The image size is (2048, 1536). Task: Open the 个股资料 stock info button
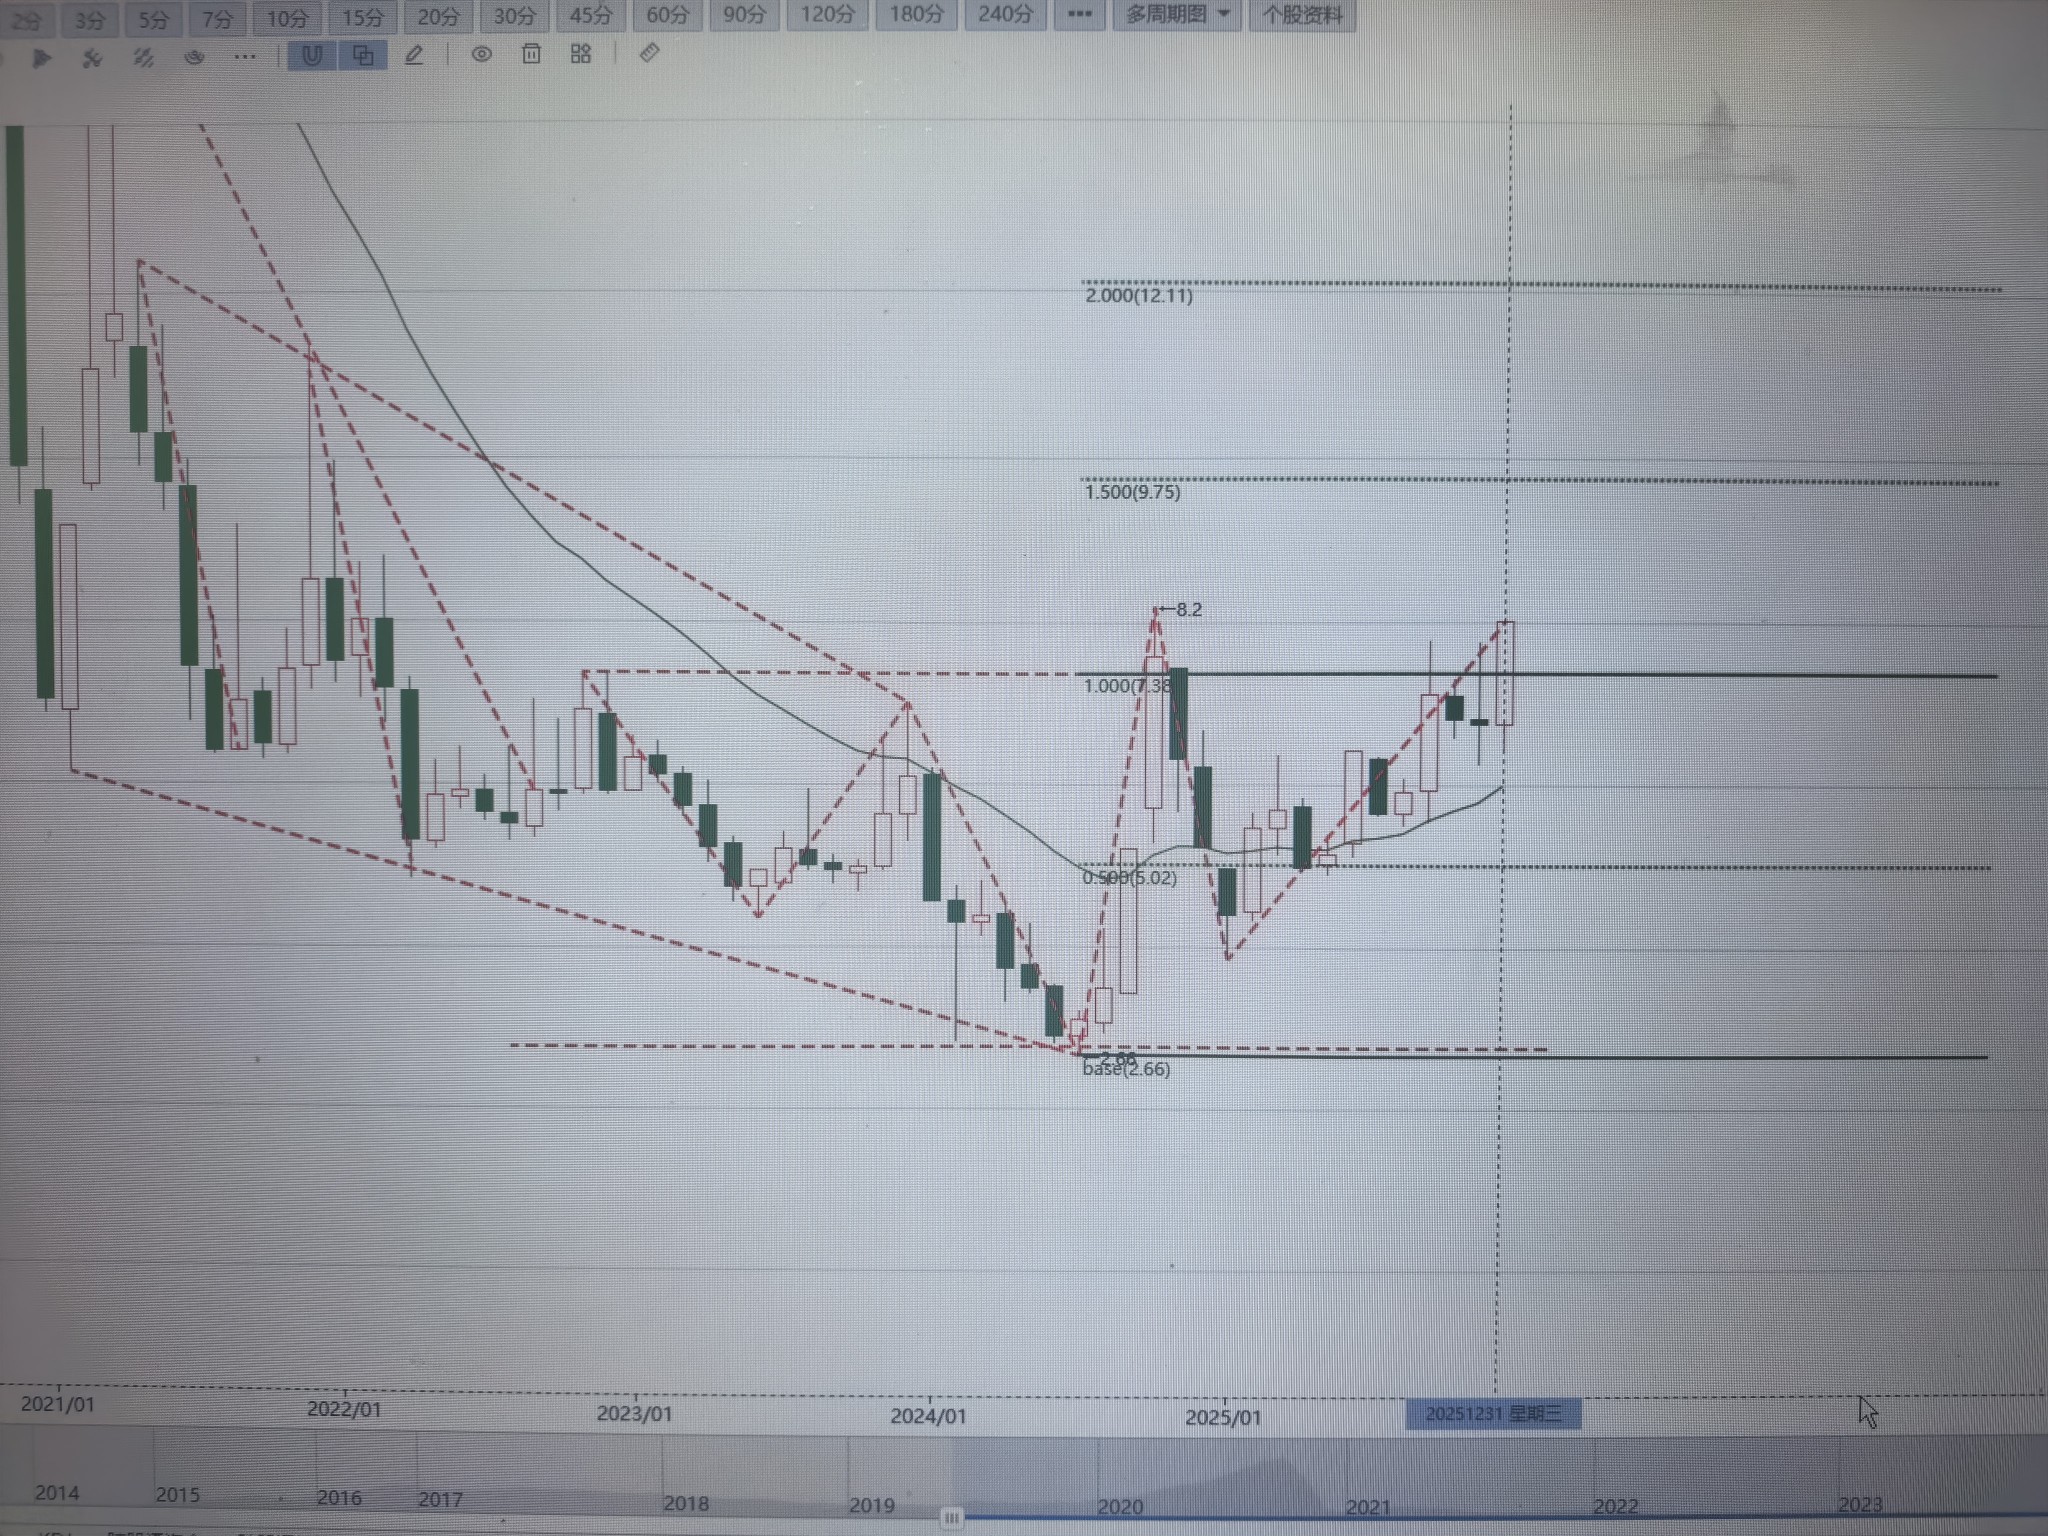click(x=1302, y=15)
